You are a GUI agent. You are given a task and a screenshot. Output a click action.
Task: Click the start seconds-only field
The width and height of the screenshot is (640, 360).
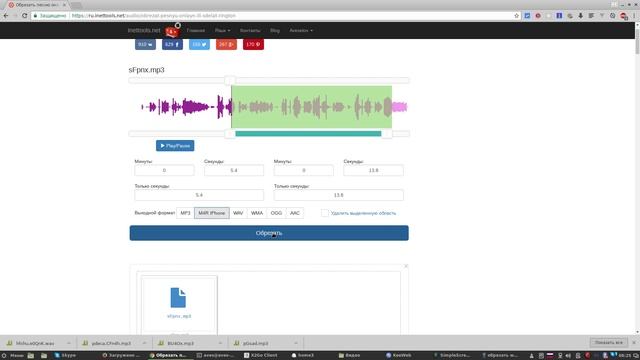pos(199,195)
